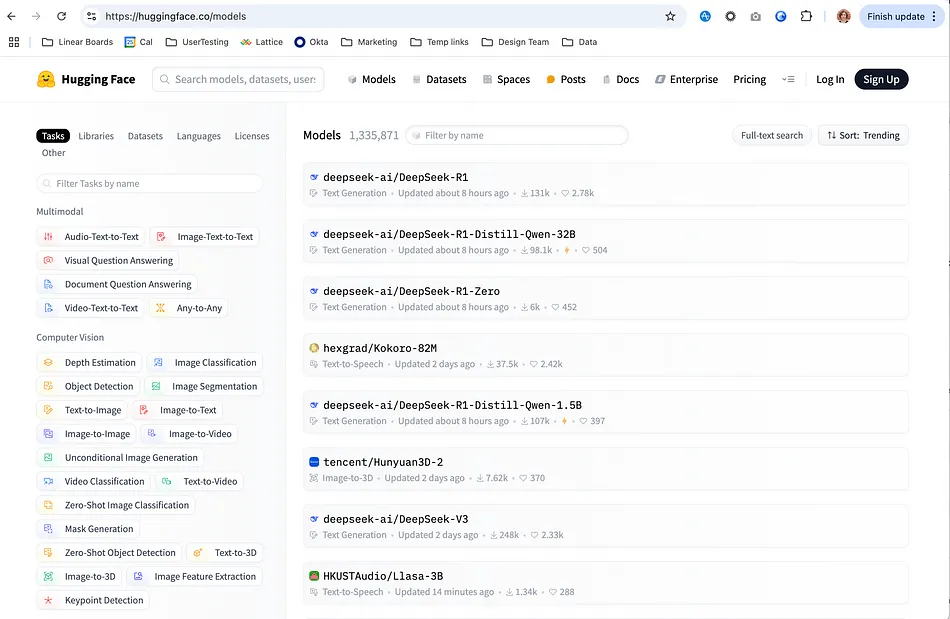Open the Chrome three-dot menu

click(x=934, y=16)
